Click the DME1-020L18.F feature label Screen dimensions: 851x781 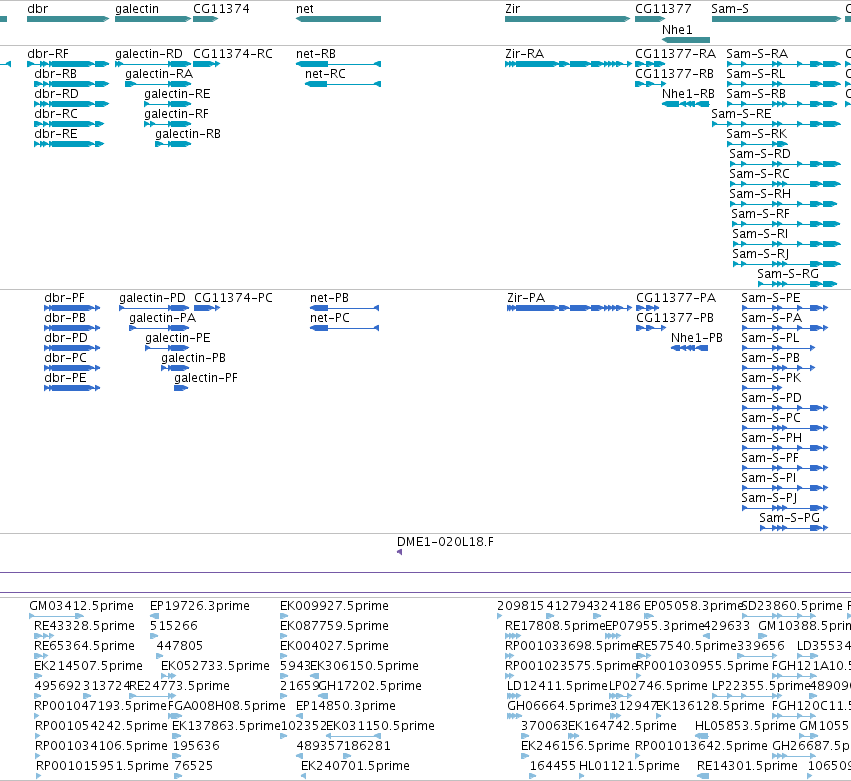446,542
